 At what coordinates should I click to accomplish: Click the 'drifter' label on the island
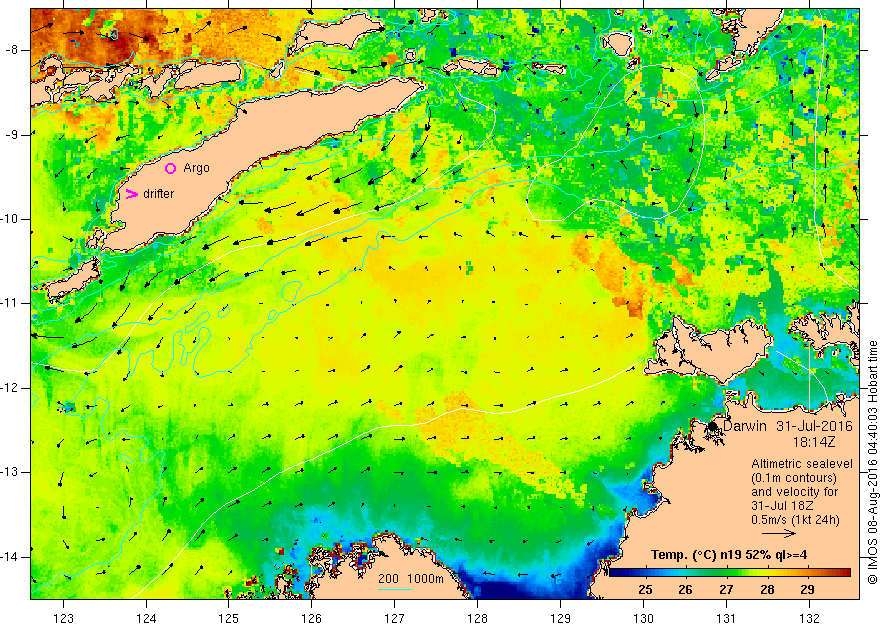pyautogui.click(x=159, y=194)
